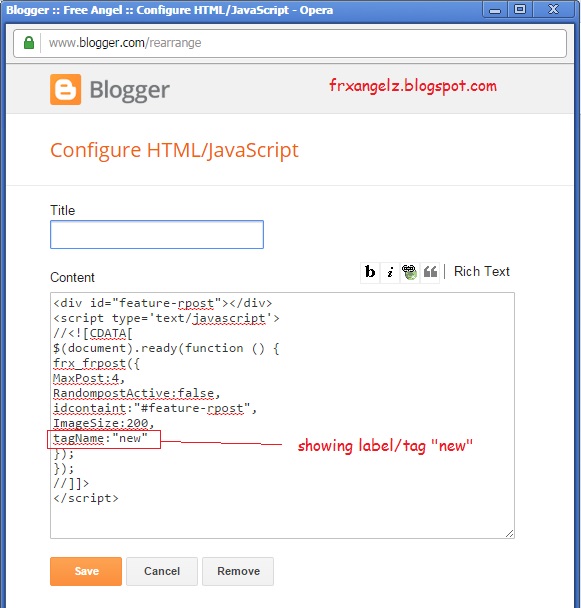This screenshot has height=608, width=581.
Task: Click the Title field label
Action: point(62,210)
